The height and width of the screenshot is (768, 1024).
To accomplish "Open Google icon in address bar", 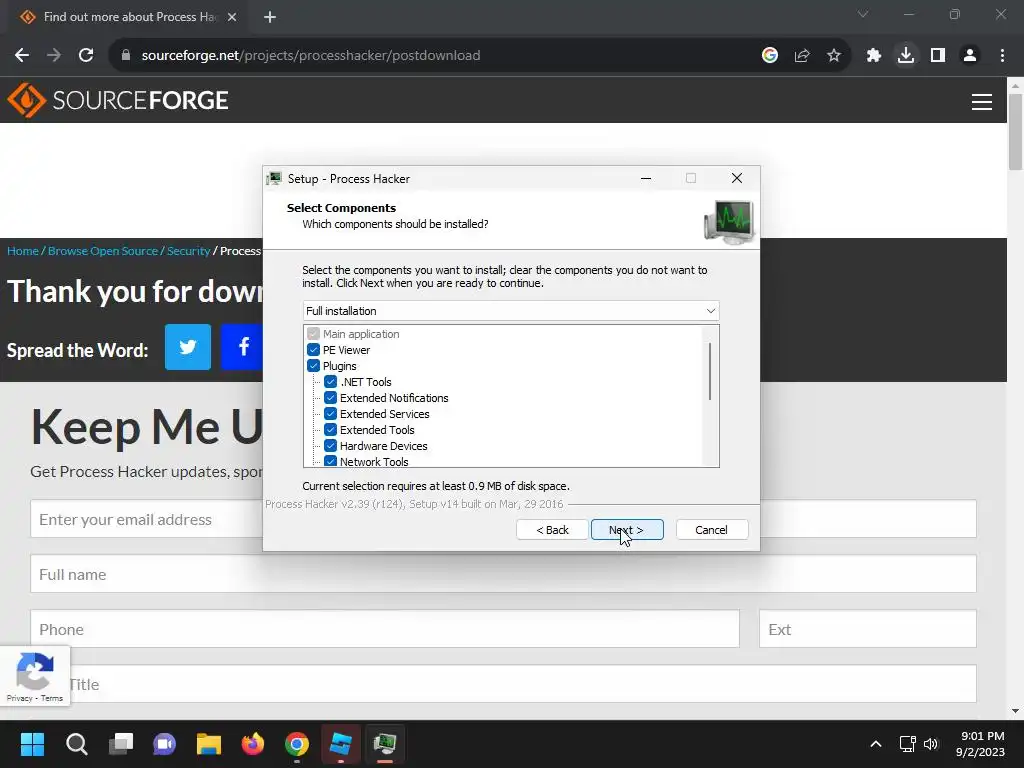I will [770, 56].
